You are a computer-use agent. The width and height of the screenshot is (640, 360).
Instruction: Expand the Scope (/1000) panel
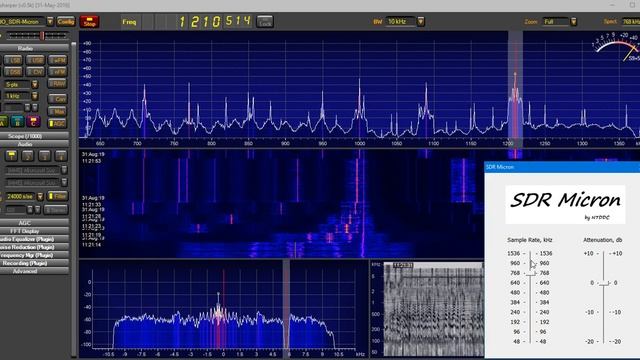[34, 136]
